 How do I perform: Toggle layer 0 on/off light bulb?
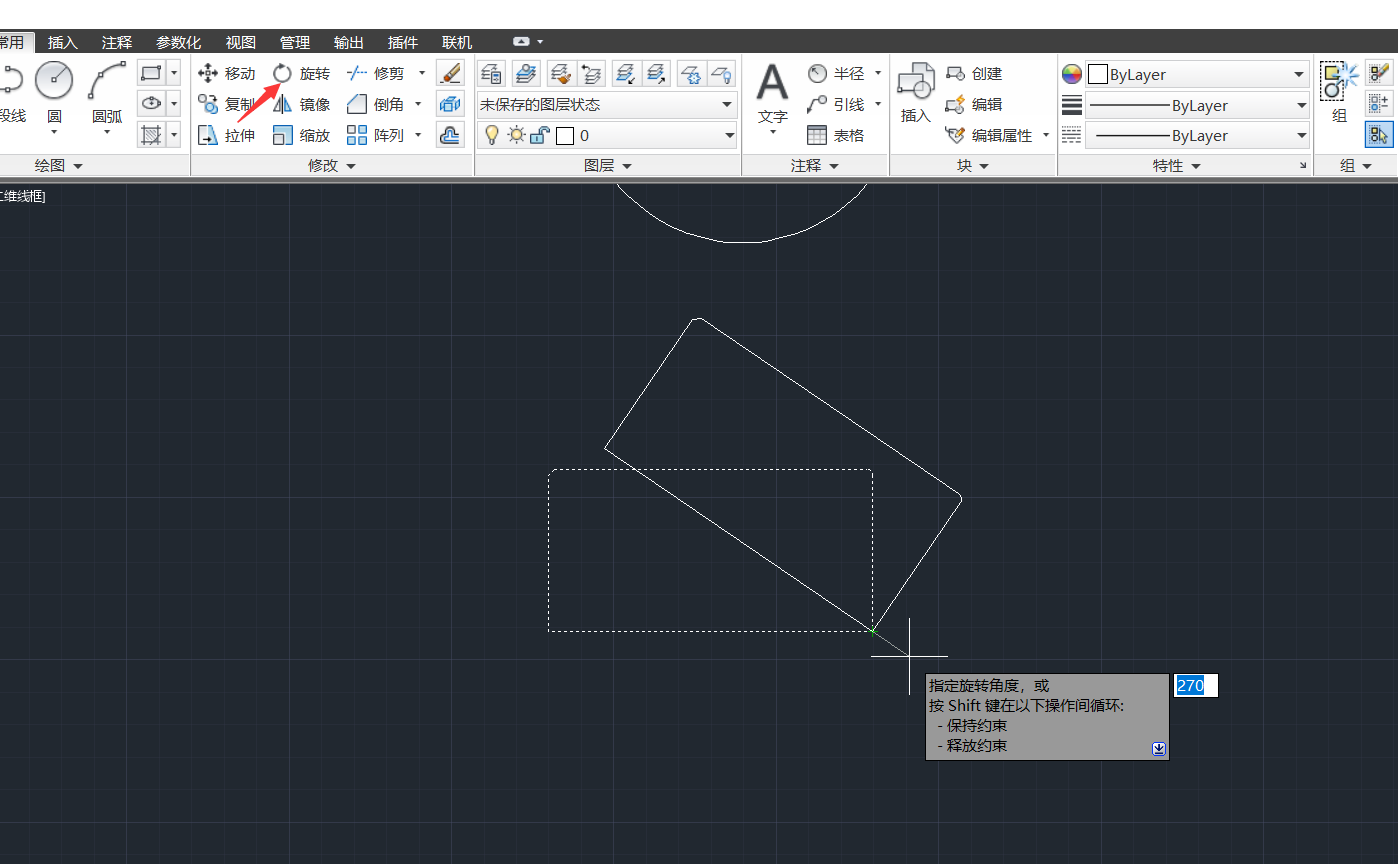(491, 135)
